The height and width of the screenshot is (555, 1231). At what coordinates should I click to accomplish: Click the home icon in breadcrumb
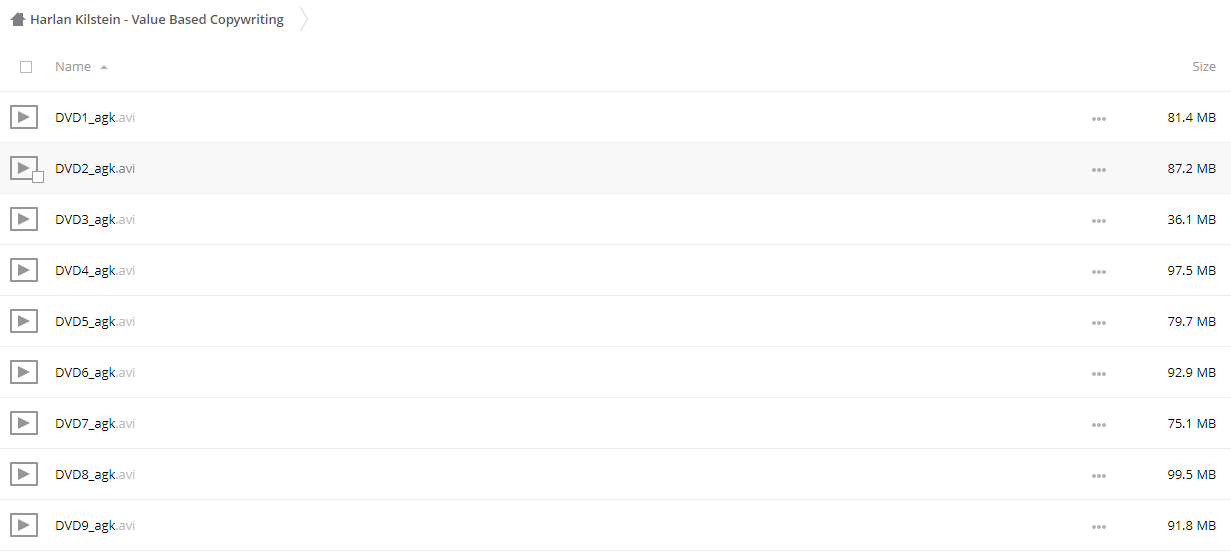click(18, 19)
